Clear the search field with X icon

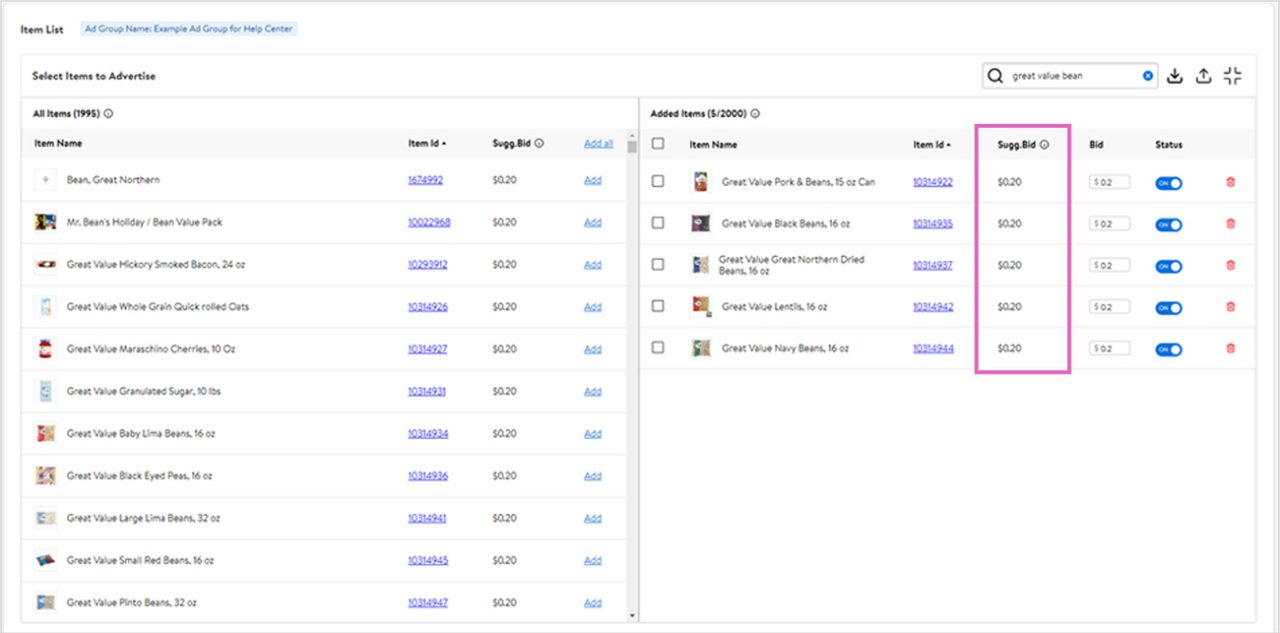[x=1148, y=75]
